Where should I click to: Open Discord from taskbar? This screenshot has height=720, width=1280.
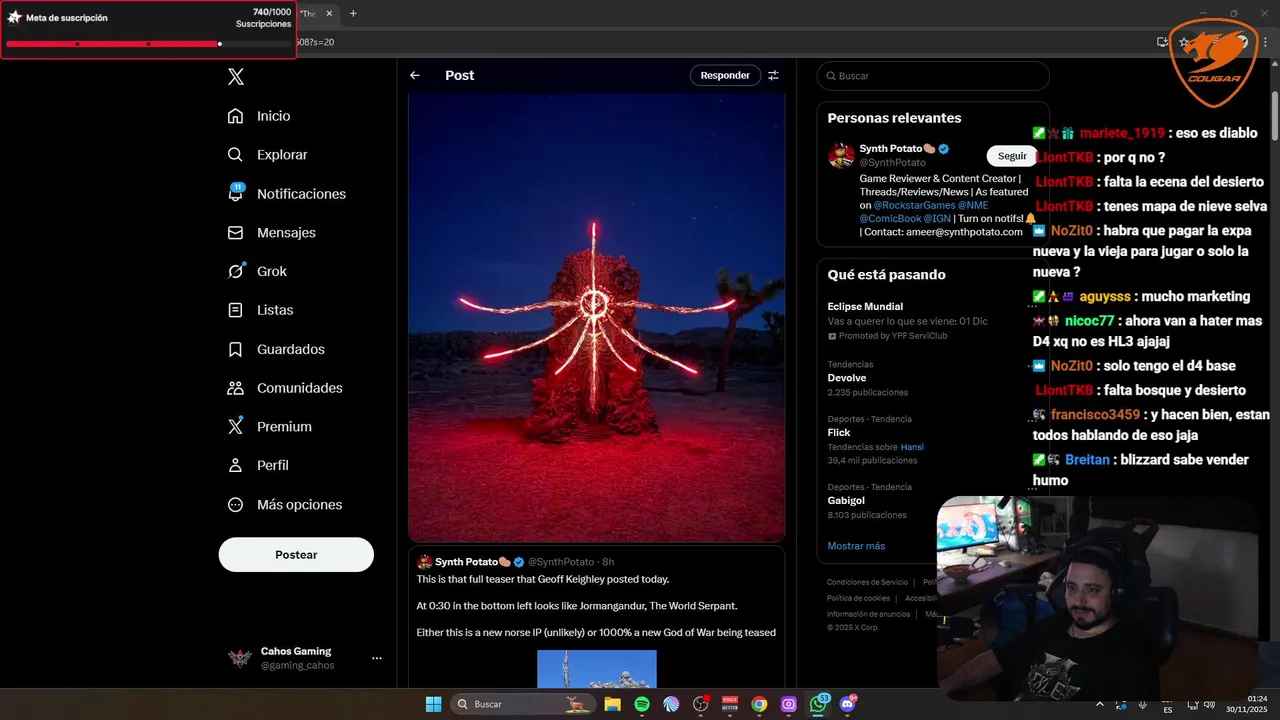[850, 704]
